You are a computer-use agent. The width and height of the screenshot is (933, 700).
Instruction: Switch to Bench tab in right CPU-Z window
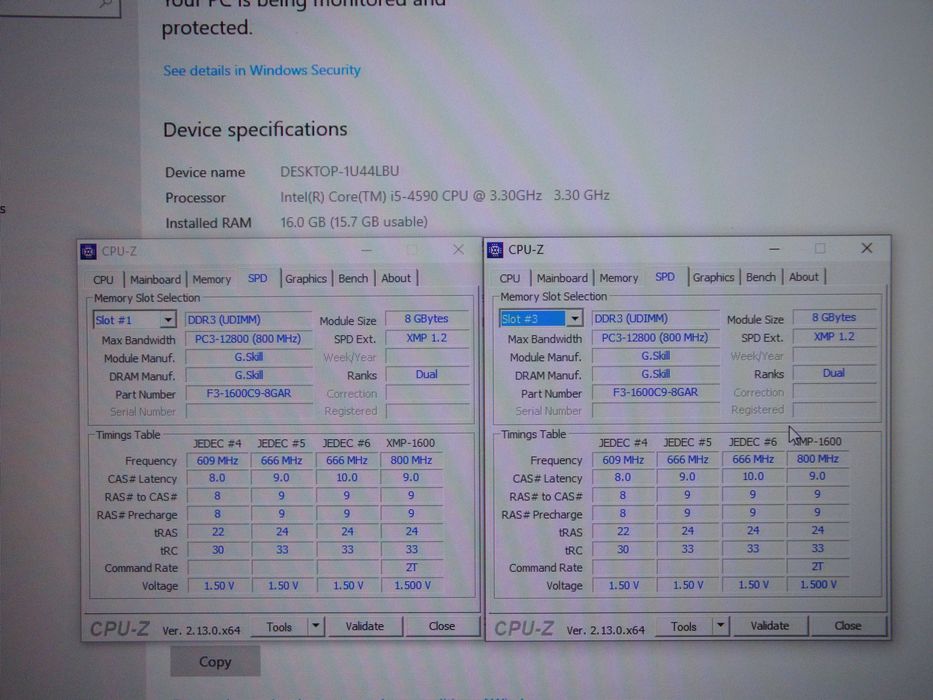point(760,277)
